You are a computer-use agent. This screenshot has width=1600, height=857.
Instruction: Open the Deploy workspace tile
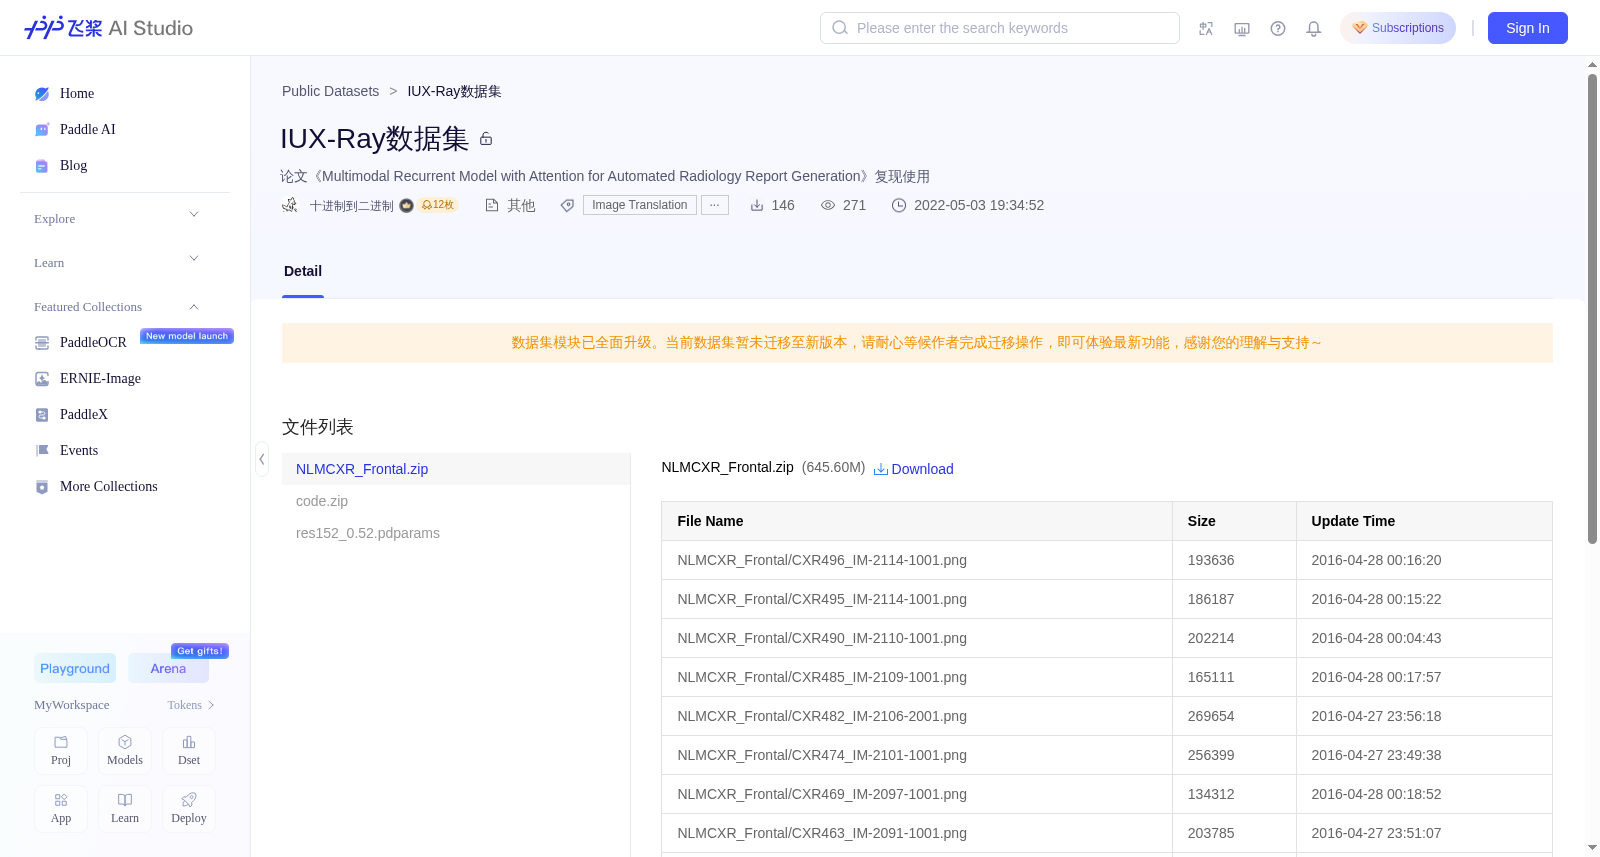(x=189, y=809)
